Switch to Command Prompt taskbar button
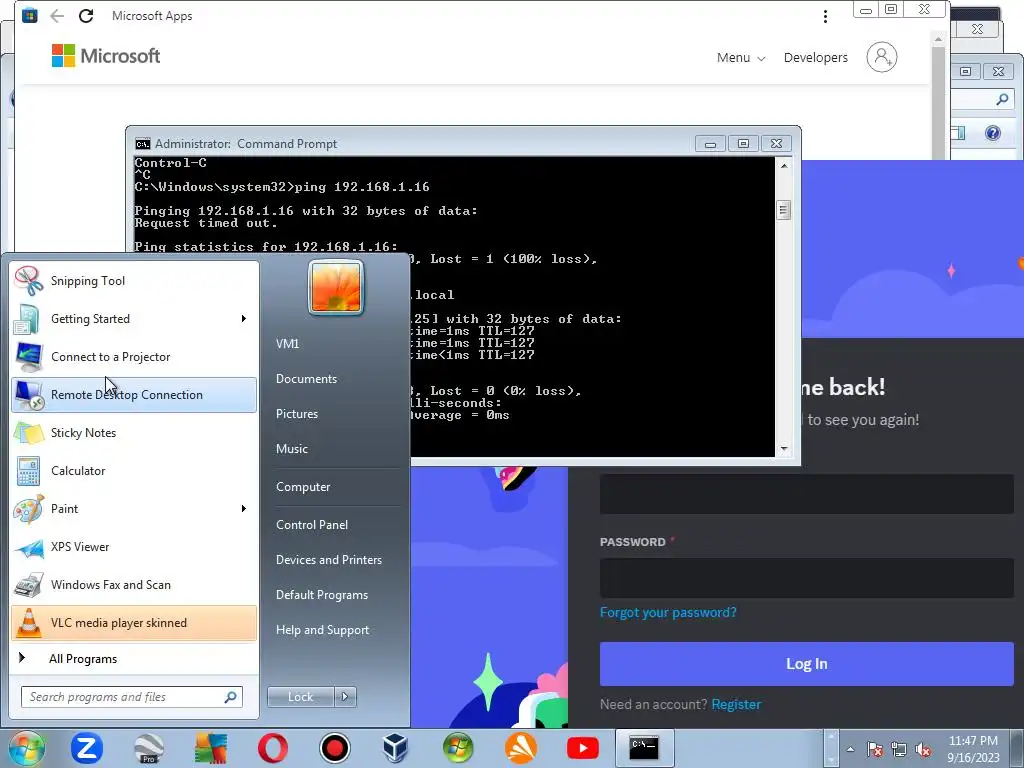This screenshot has height=768, width=1024. pyautogui.click(x=644, y=748)
